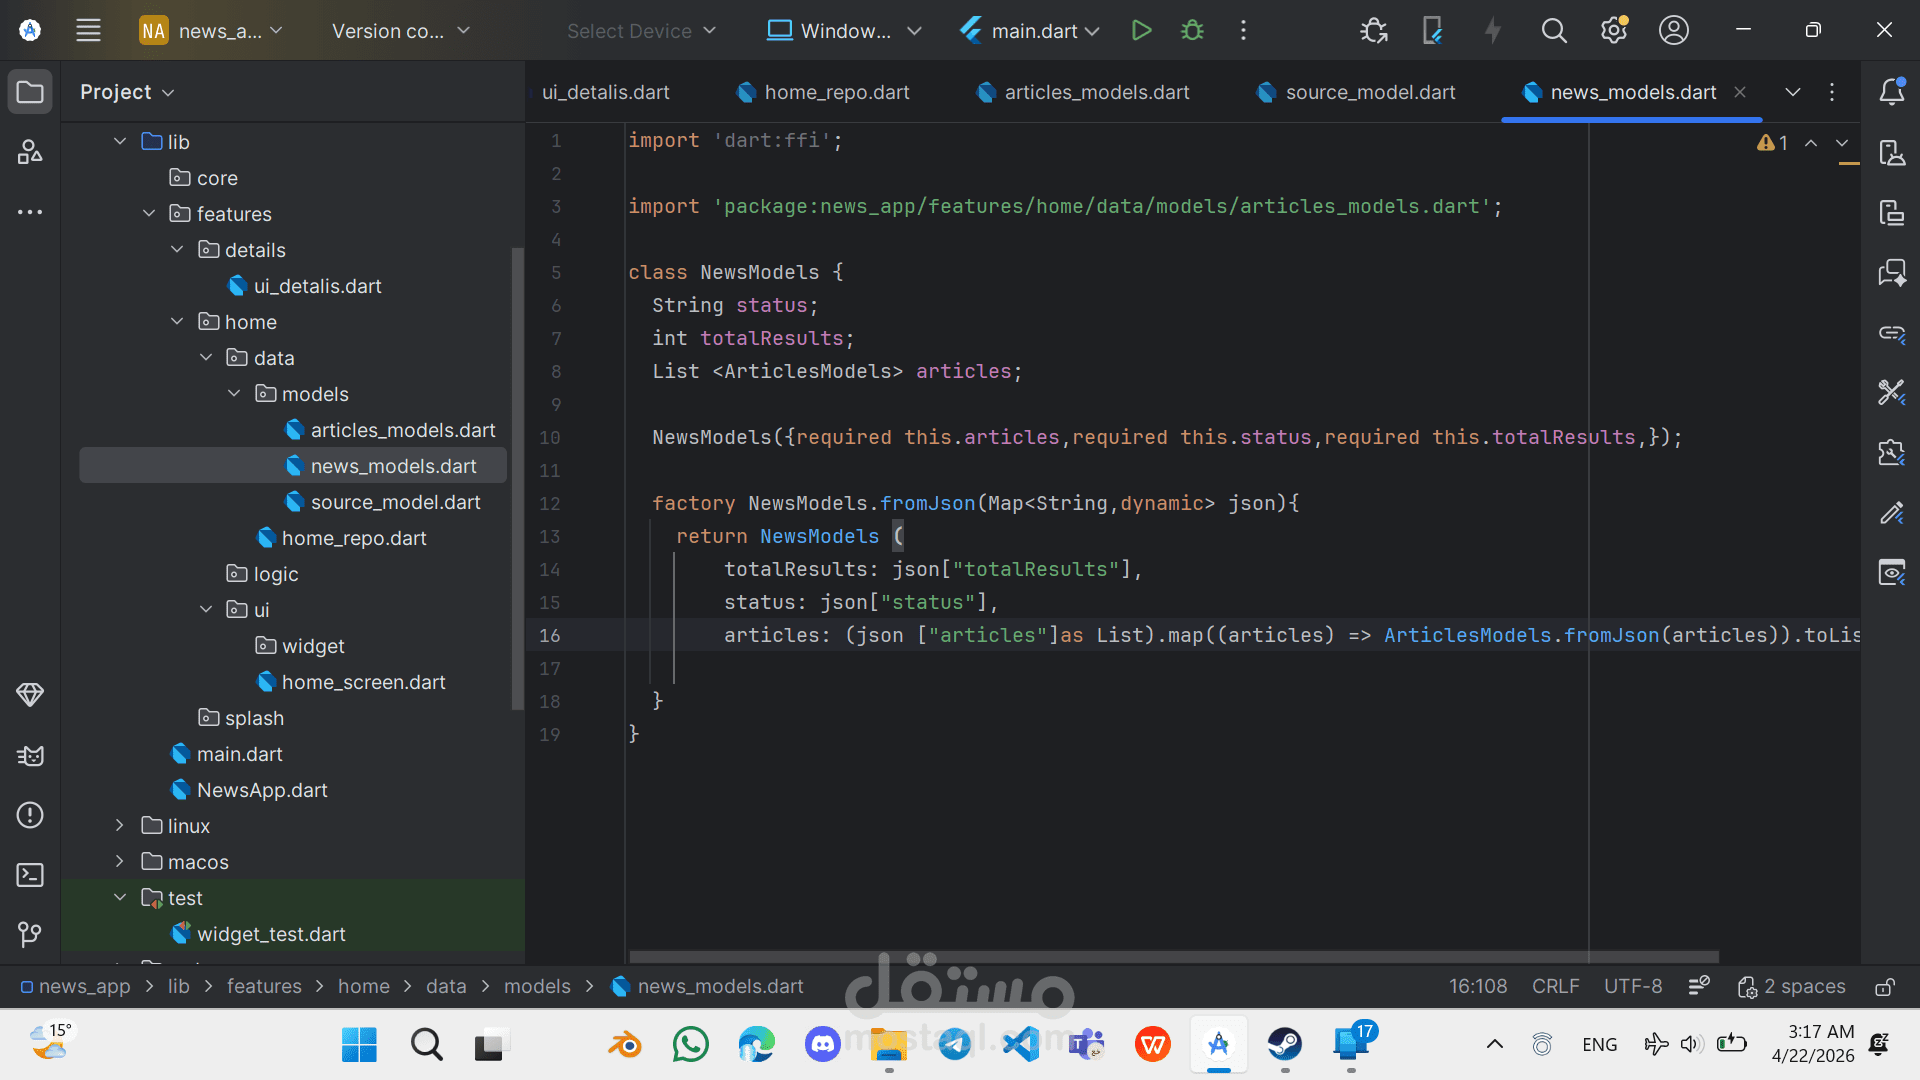Screen dimensions: 1920x1080
Task: Open the Git version control tool window
Action: [30, 934]
